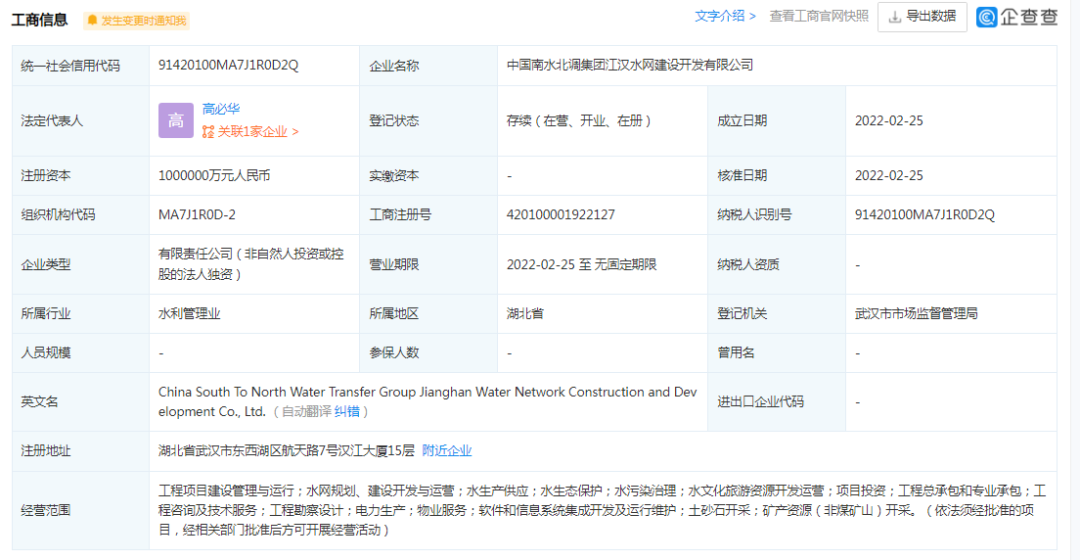Click the registered address text
The height and width of the screenshot is (560, 1080).
(x=286, y=451)
